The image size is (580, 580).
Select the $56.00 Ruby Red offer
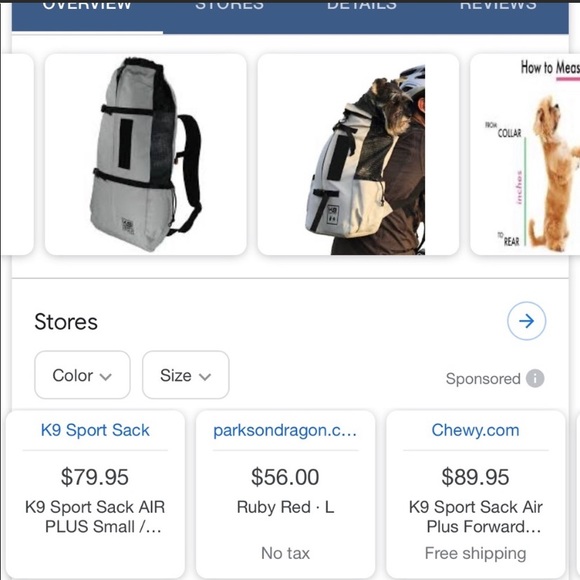(285, 492)
